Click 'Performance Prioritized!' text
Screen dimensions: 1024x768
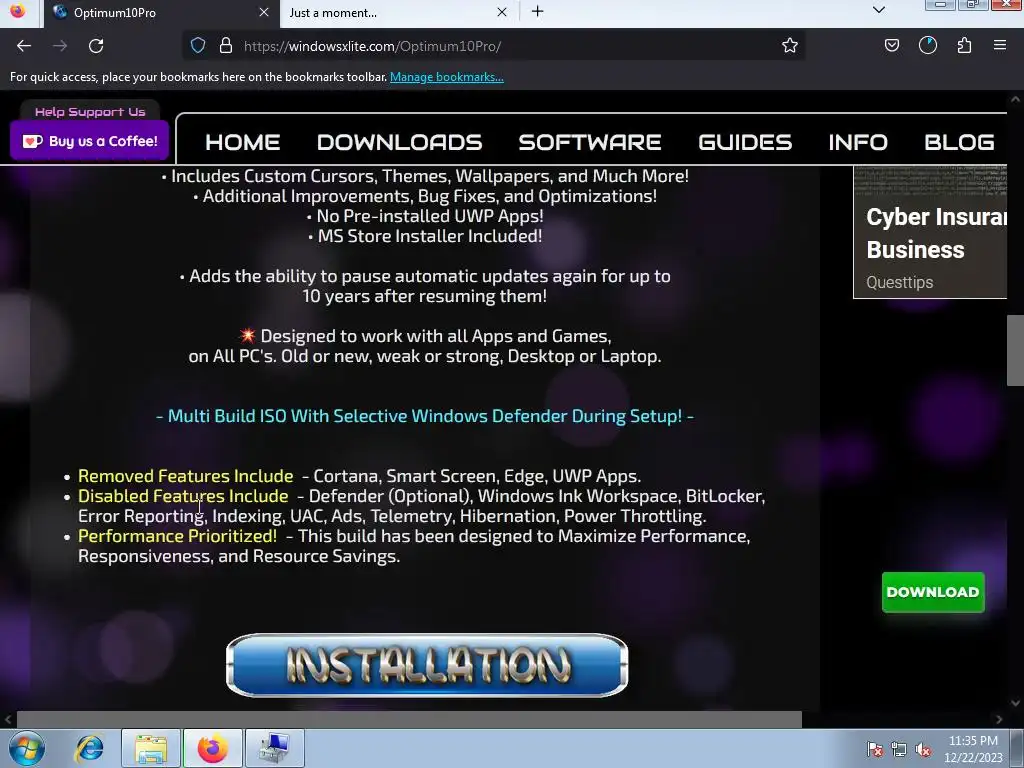click(177, 536)
